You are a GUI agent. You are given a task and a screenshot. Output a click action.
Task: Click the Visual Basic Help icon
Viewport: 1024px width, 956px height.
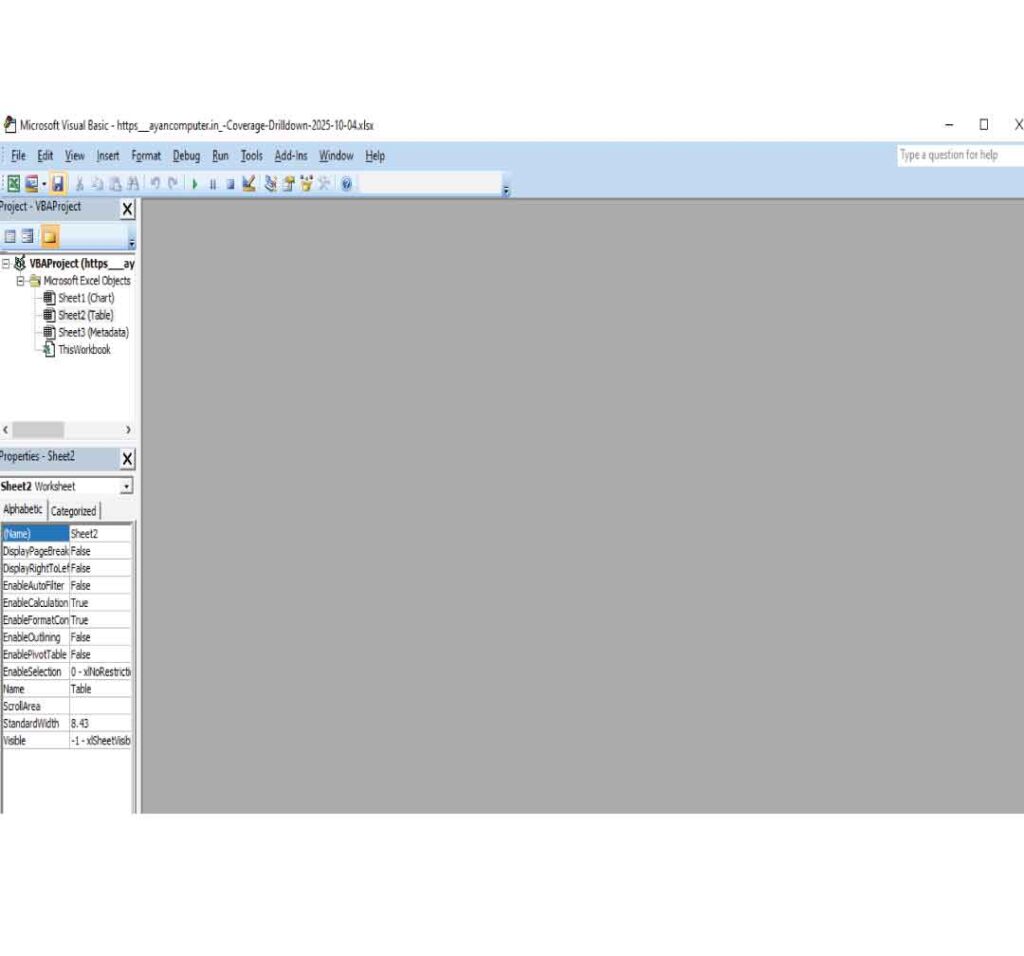(346, 184)
